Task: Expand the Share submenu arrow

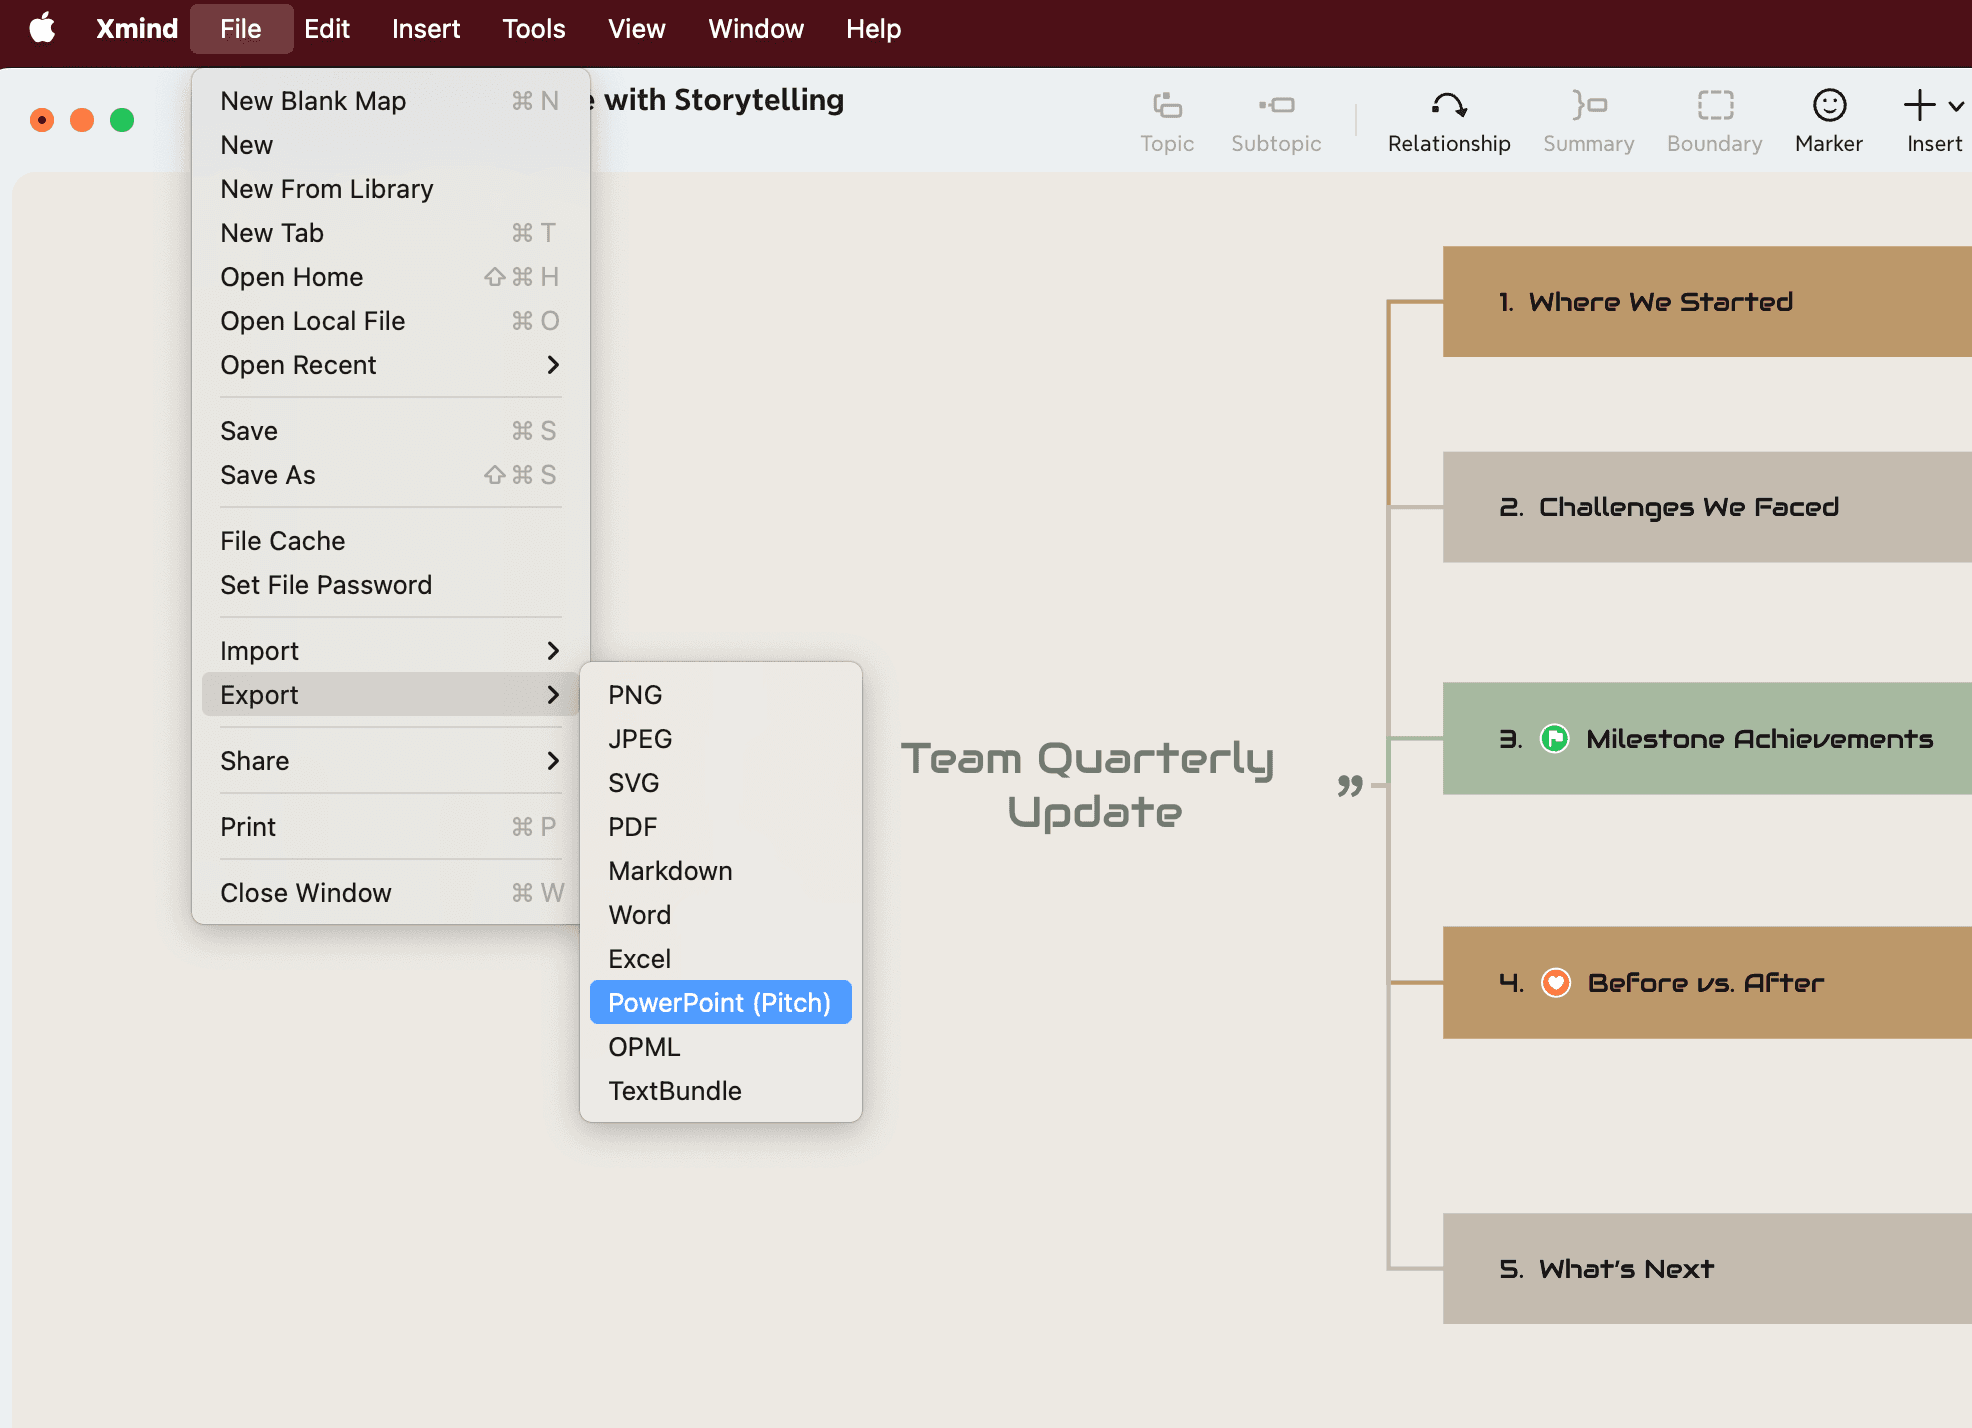Action: [553, 761]
